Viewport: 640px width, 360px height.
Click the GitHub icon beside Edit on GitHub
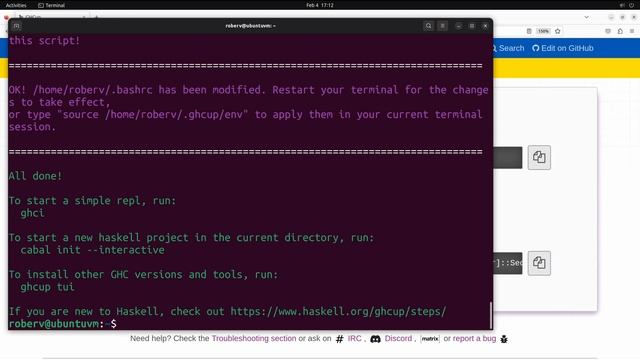coord(536,48)
